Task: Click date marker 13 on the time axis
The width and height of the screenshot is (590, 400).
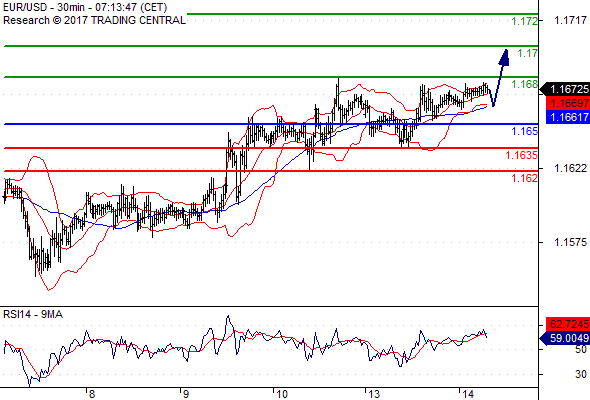Action: [374, 394]
